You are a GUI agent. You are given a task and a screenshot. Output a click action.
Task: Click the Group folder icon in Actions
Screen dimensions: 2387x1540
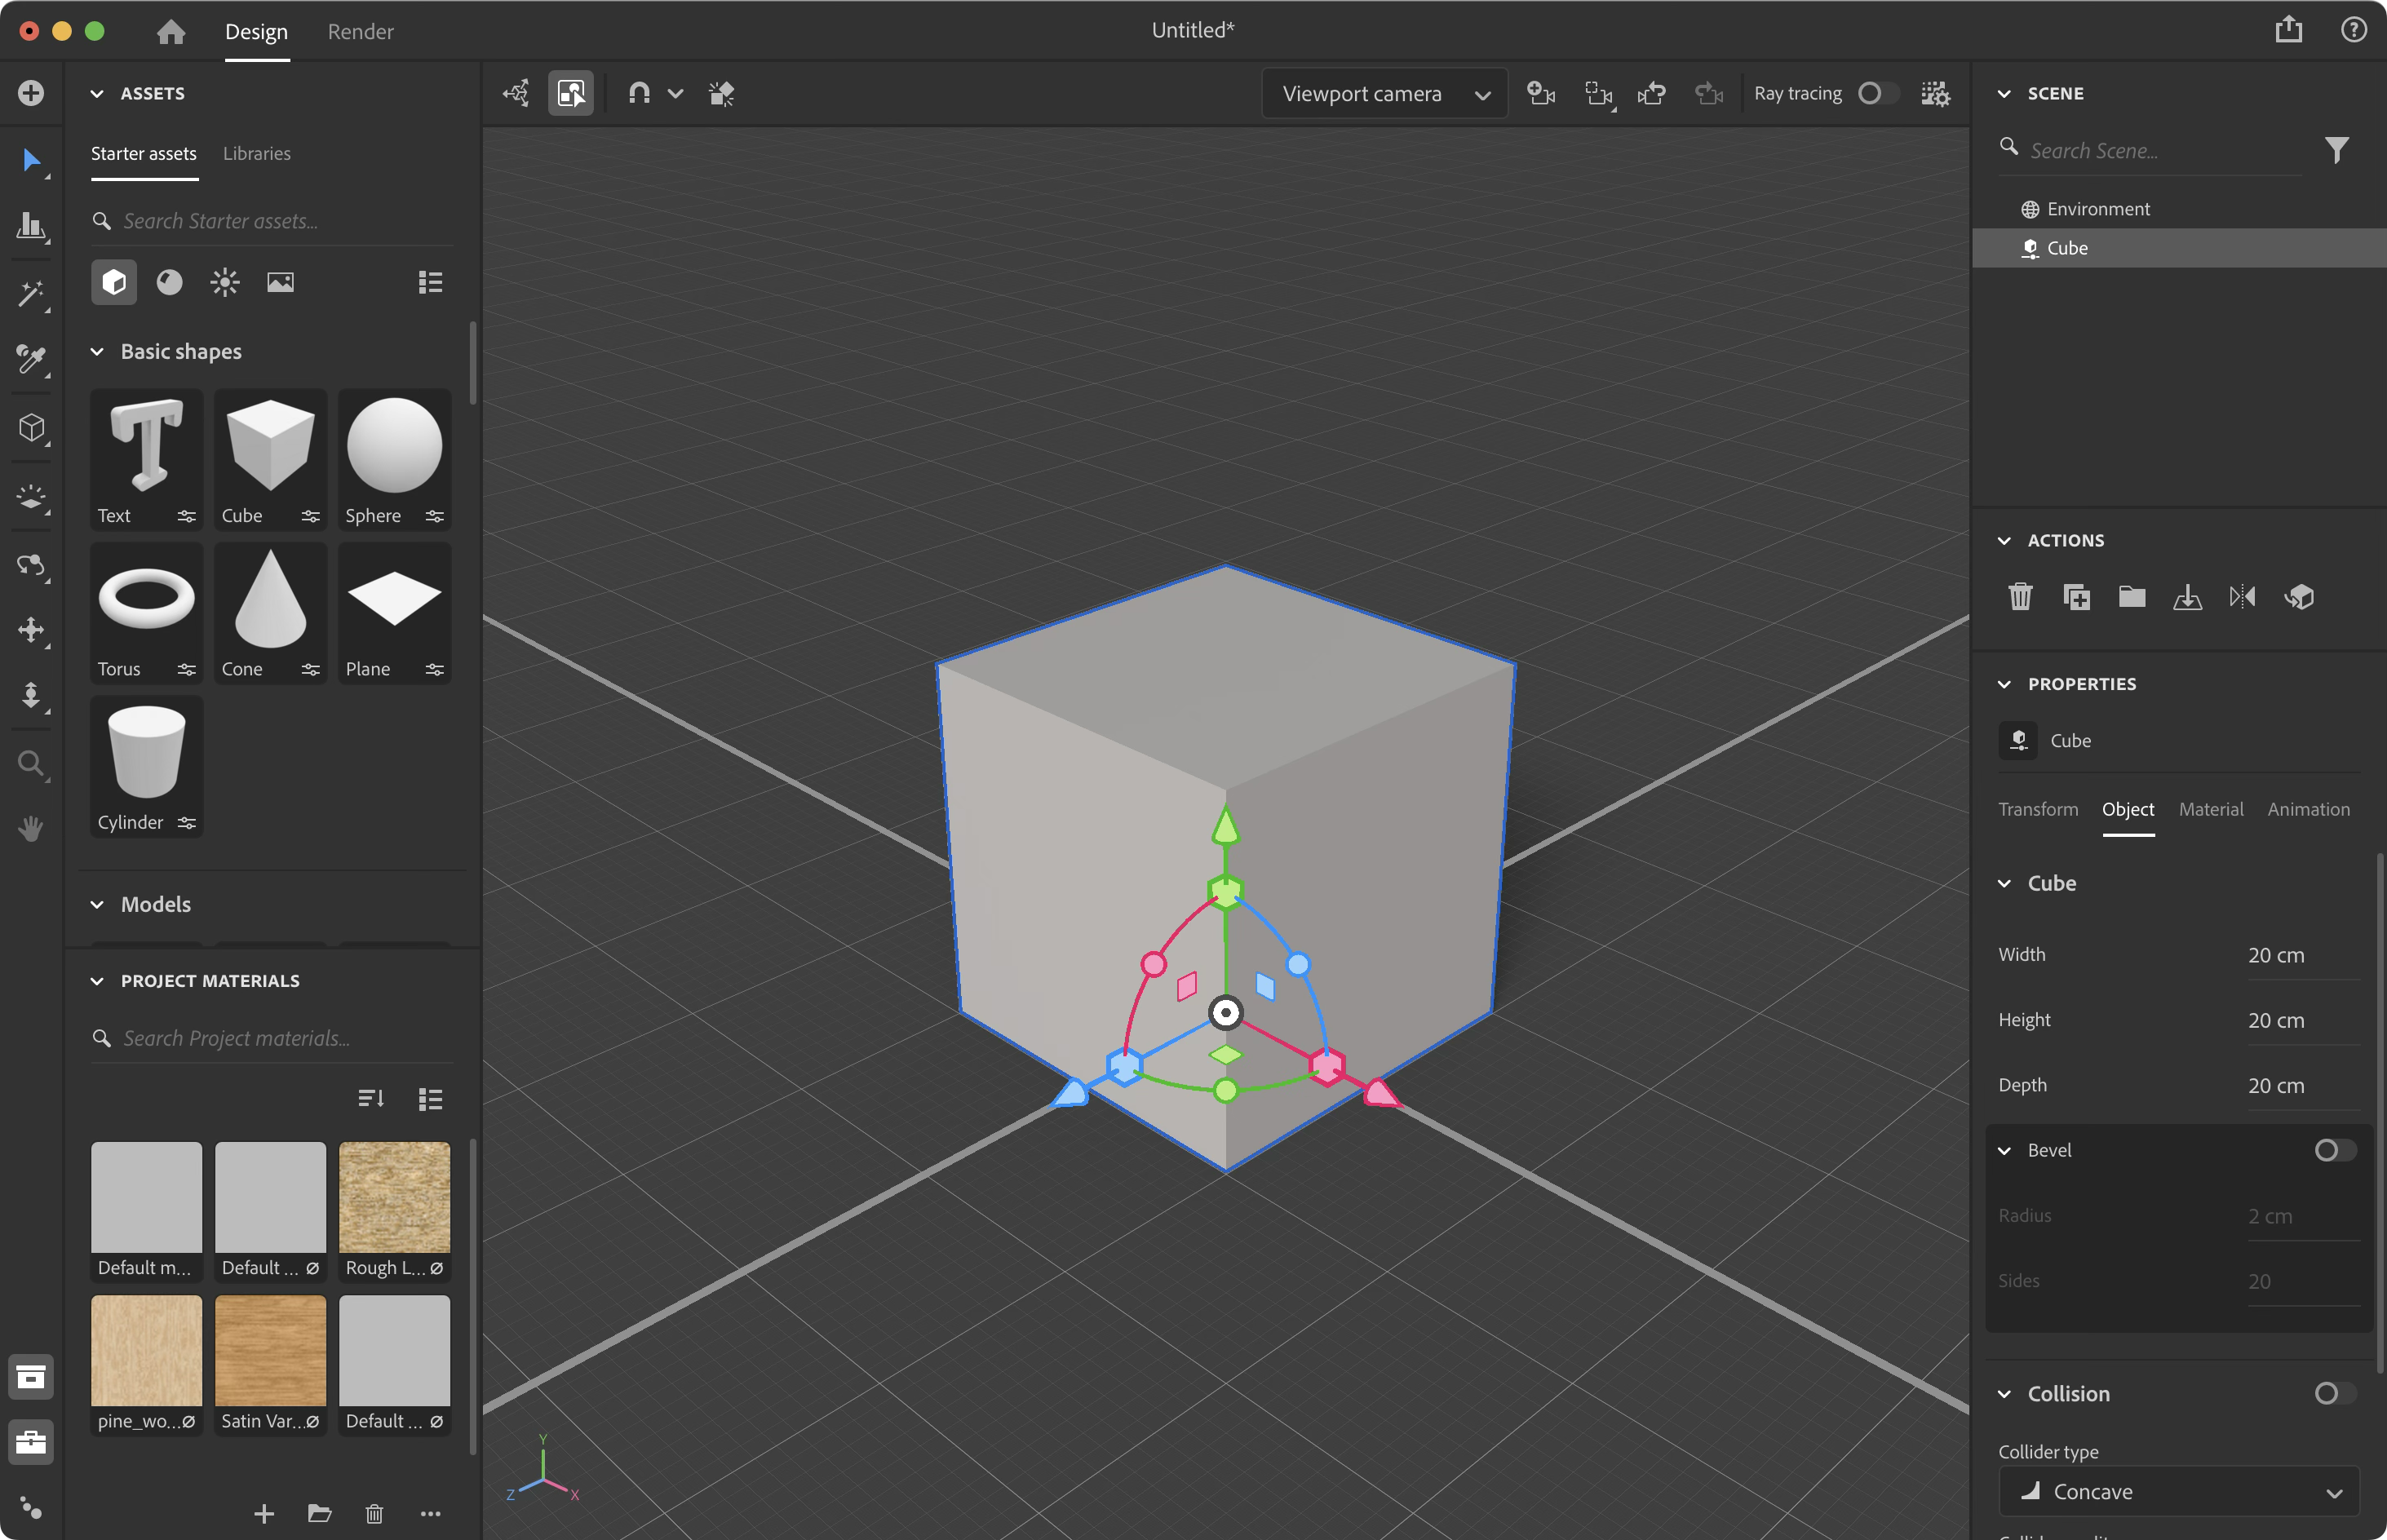click(x=2131, y=597)
